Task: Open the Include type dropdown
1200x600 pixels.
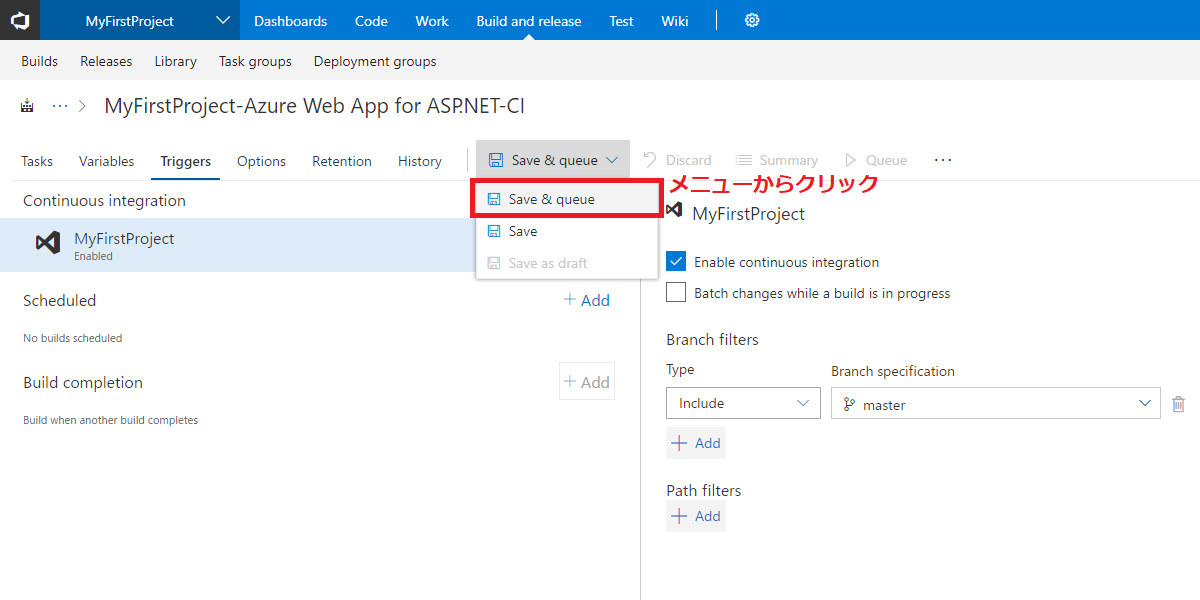Action: (x=743, y=403)
